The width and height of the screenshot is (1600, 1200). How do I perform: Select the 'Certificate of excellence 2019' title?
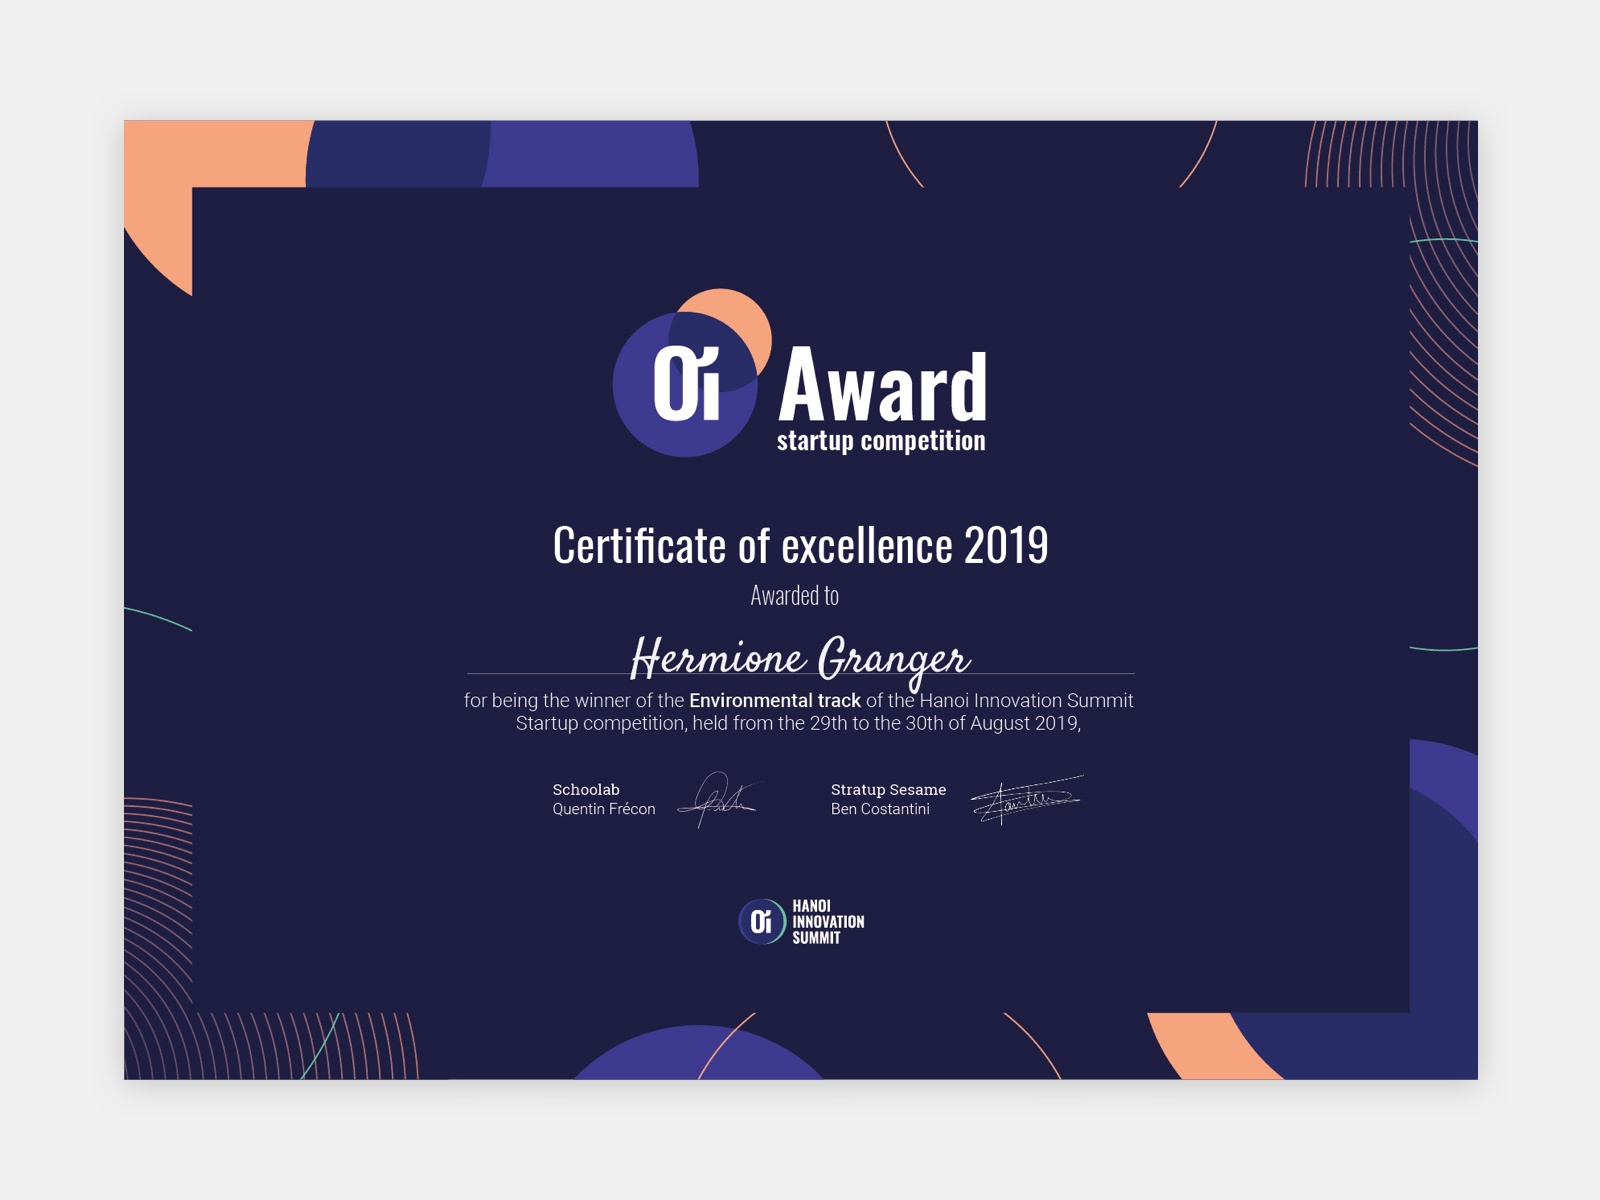tap(800, 545)
